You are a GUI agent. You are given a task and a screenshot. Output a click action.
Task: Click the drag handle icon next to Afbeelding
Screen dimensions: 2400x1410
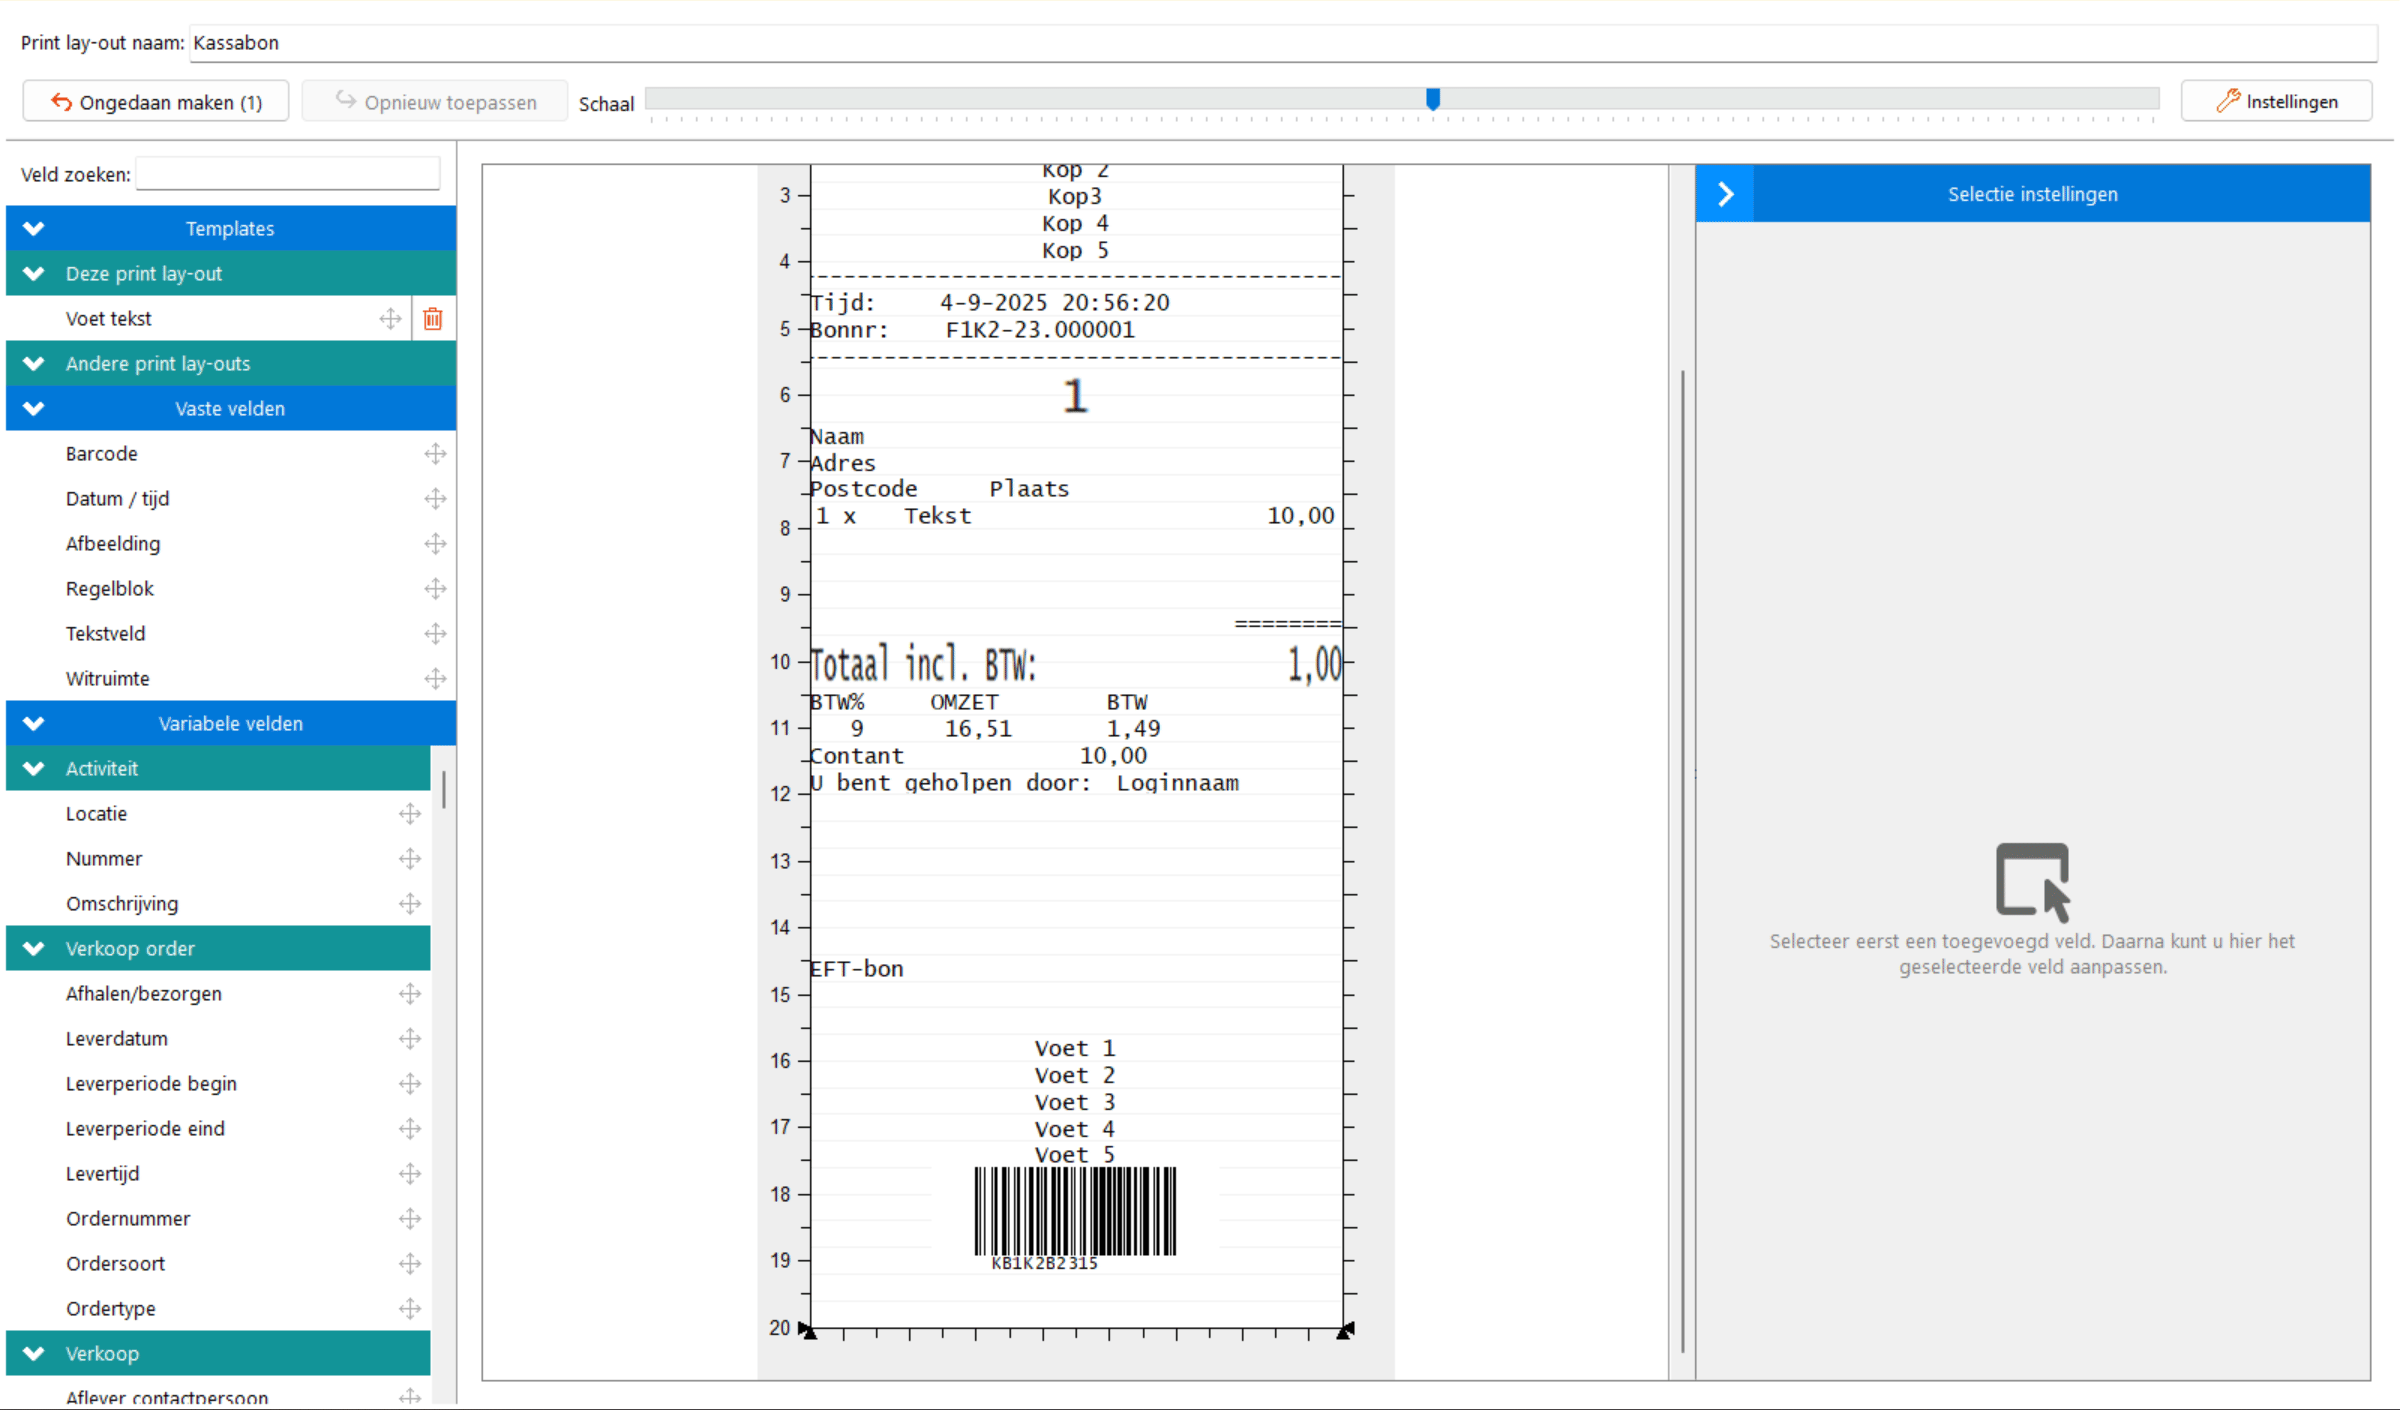pos(435,544)
